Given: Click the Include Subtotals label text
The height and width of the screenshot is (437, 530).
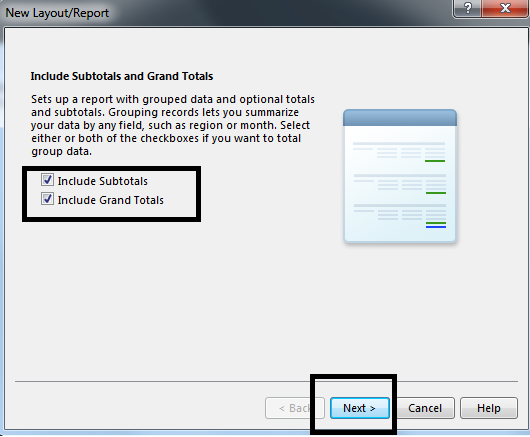Looking at the screenshot, I should pyautogui.click(x=102, y=181).
